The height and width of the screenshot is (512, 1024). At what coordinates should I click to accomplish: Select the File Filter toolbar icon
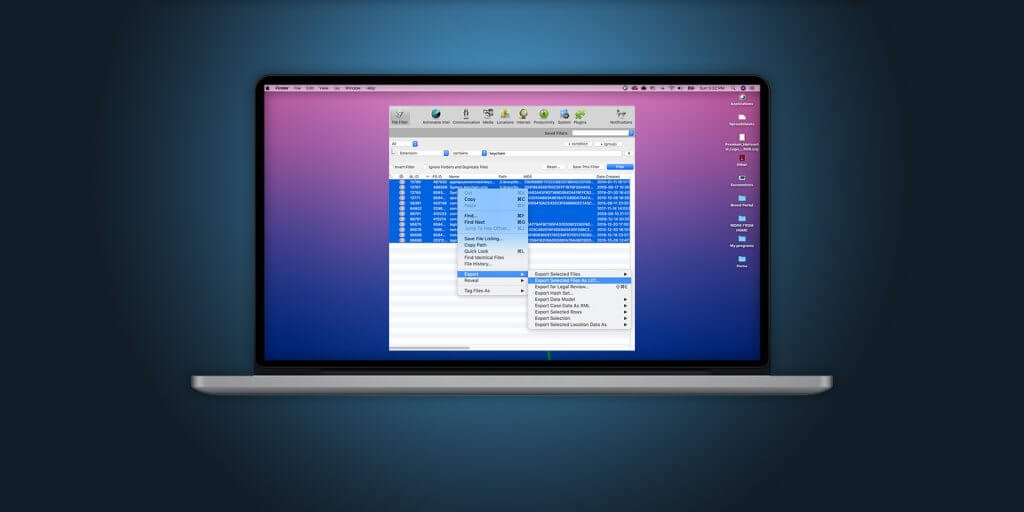point(400,116)
